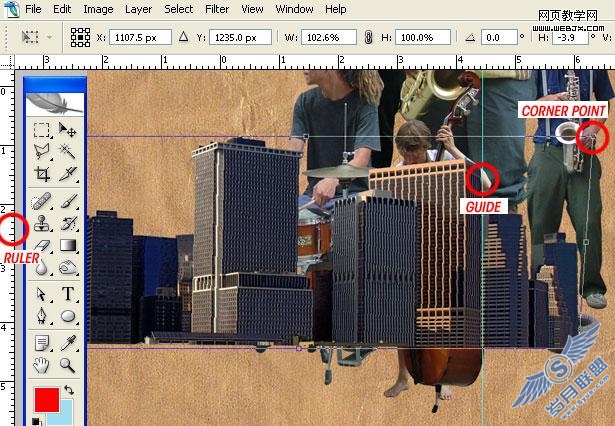This screenshot has height=426, width=615.
Task: Click the transform corner handle by the saxophone
Action: point(592,137)
